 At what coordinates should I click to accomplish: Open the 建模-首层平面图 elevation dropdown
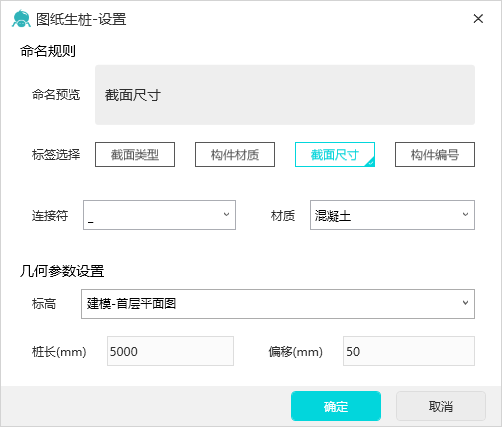[x=278, y=304]
